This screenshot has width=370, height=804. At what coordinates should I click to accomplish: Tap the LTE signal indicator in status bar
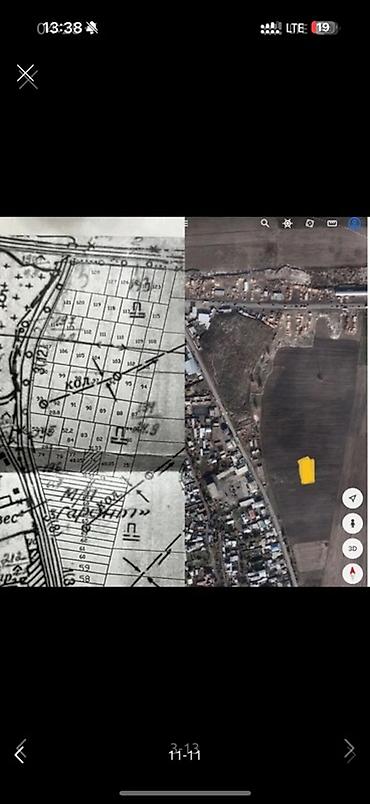coord(296,28)
